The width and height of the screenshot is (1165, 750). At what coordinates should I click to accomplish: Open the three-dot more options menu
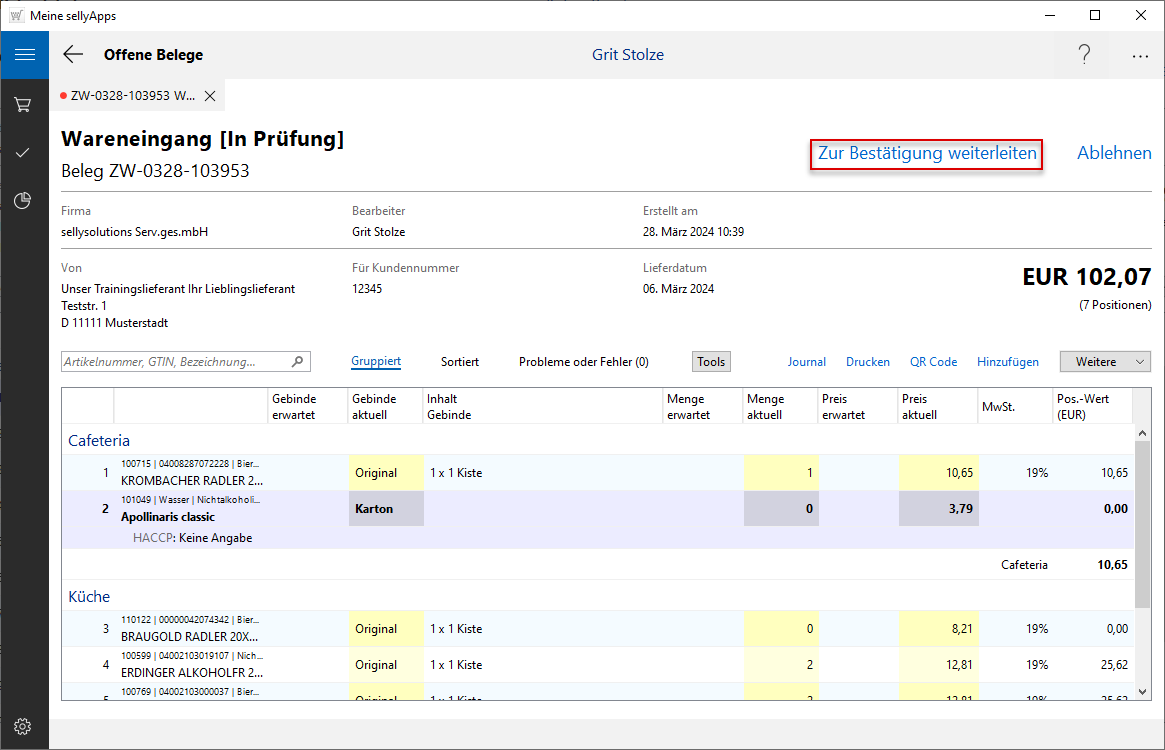tap(1140, 55)
